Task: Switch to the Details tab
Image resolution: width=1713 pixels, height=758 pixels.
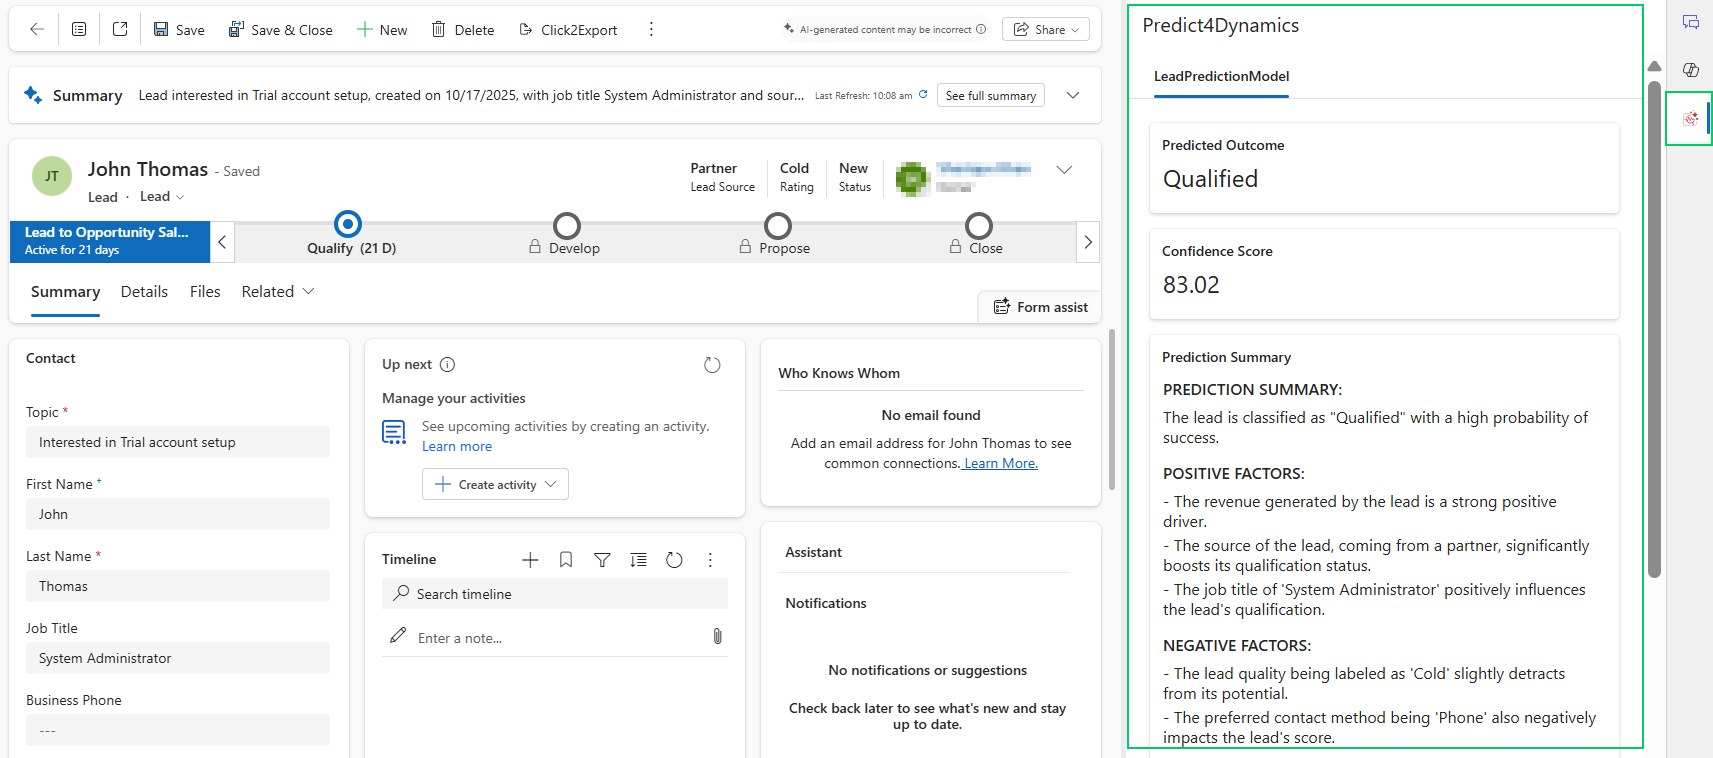Action: pyautogui.click(x=144, y=292)
